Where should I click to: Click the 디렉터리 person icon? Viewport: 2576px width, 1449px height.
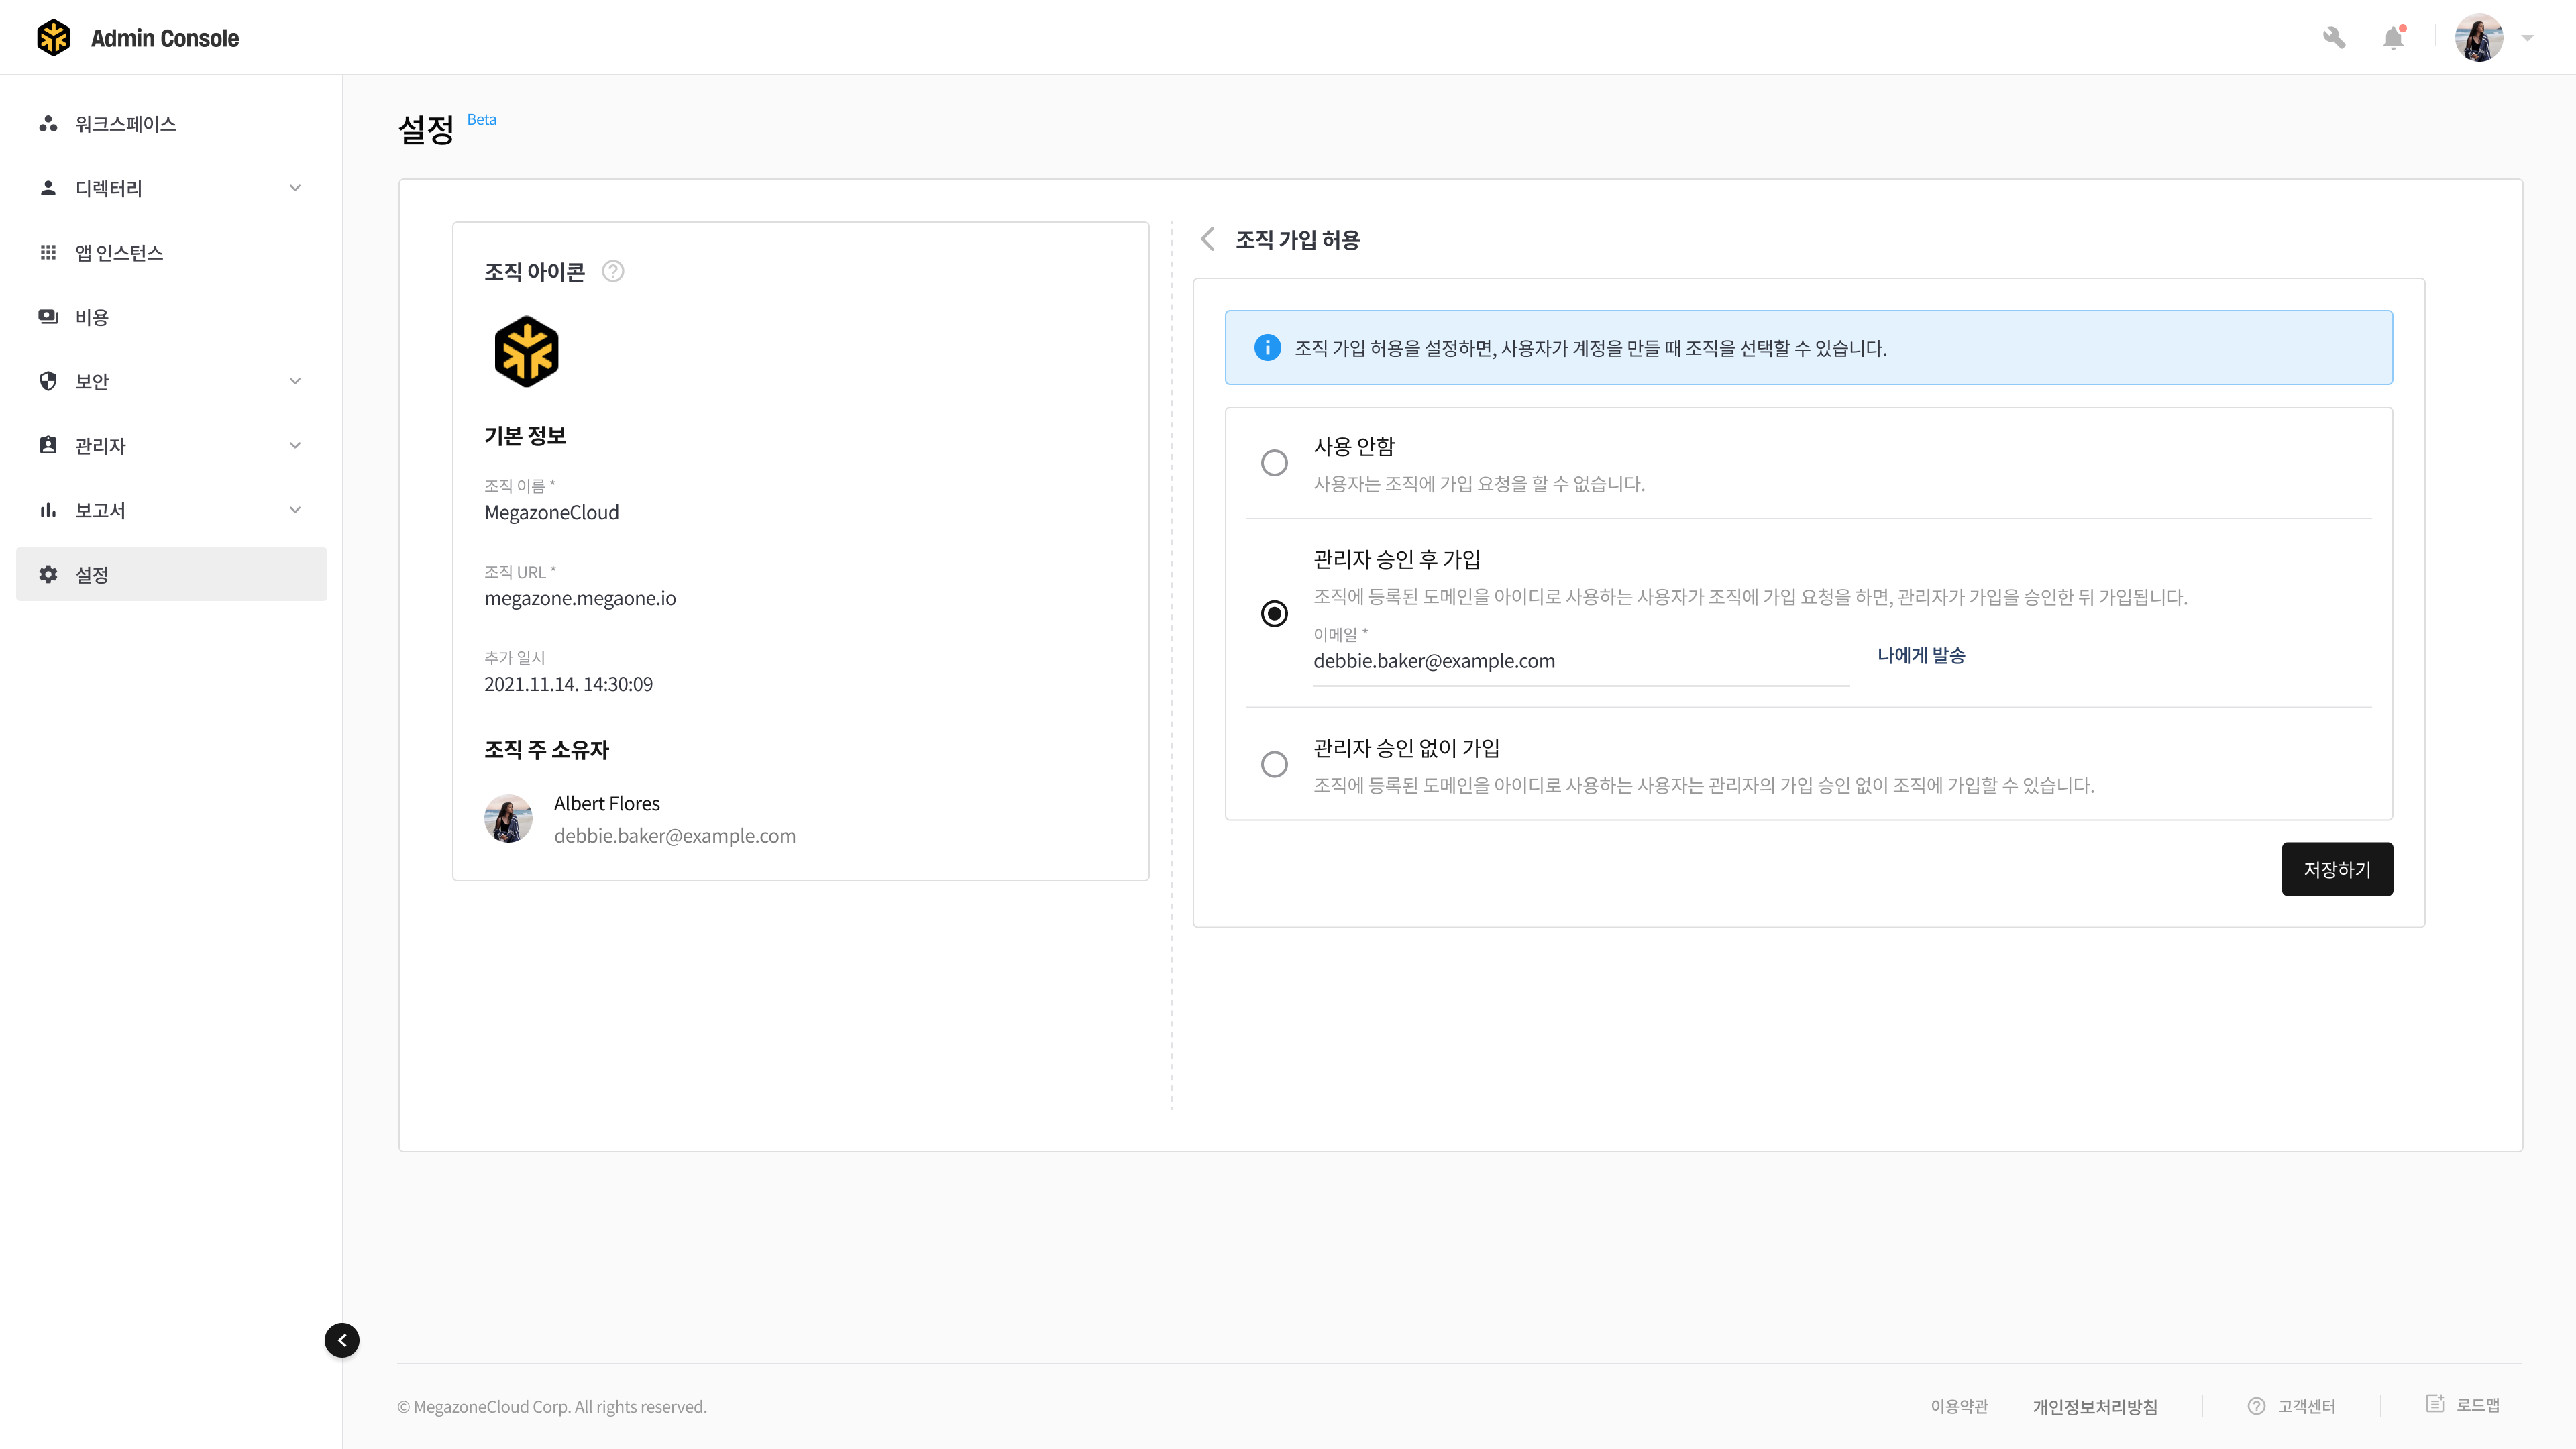pyautogui.click(x=48, y=188)
